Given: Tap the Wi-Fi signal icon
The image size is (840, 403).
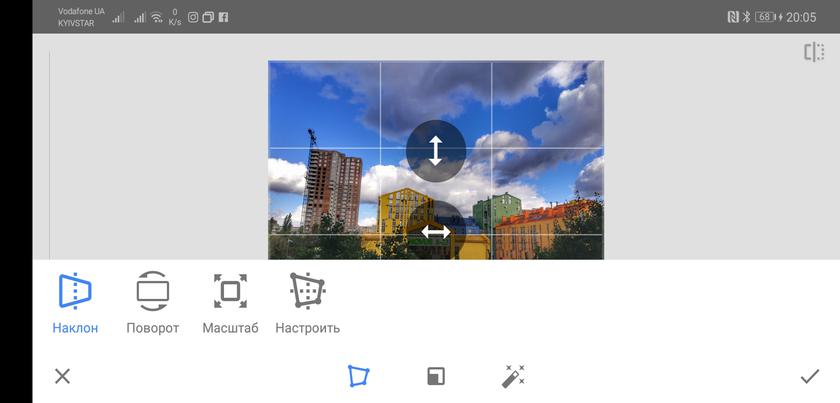Looking at the screenshot, I should (x=157, y=17).
